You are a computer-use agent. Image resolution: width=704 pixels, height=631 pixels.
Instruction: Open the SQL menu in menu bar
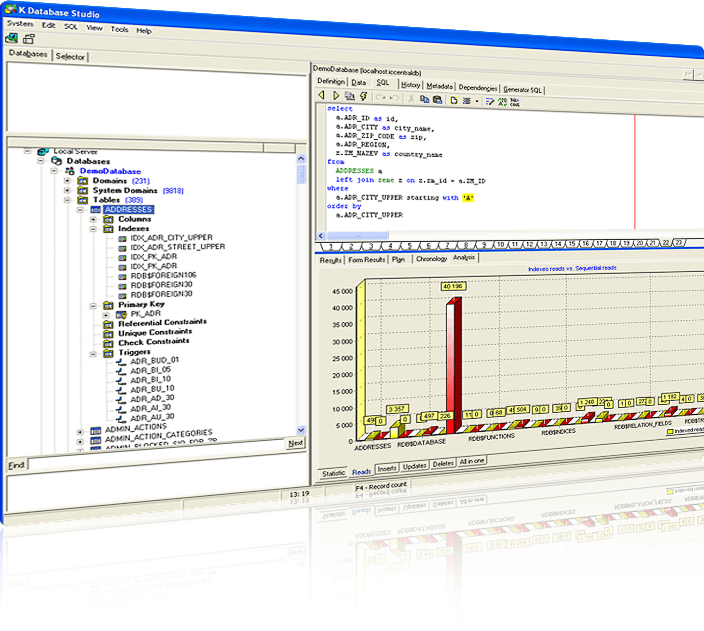[x=71, y=27]
